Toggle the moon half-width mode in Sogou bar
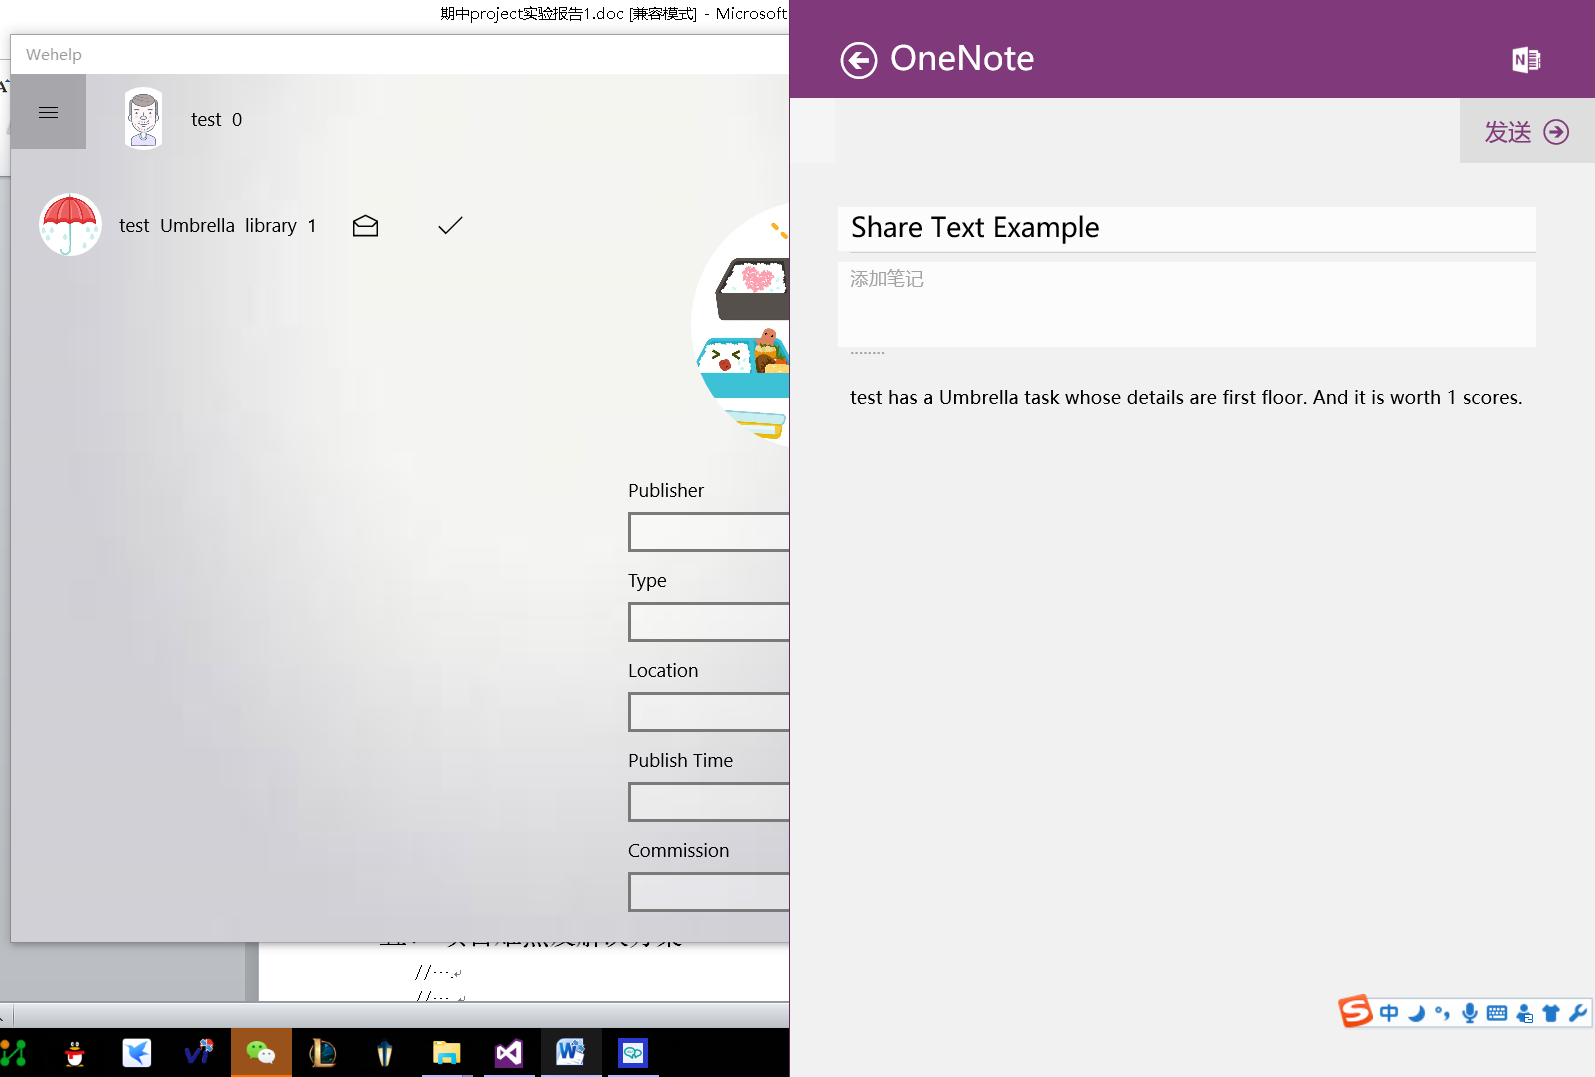 coord(1416,1013)
